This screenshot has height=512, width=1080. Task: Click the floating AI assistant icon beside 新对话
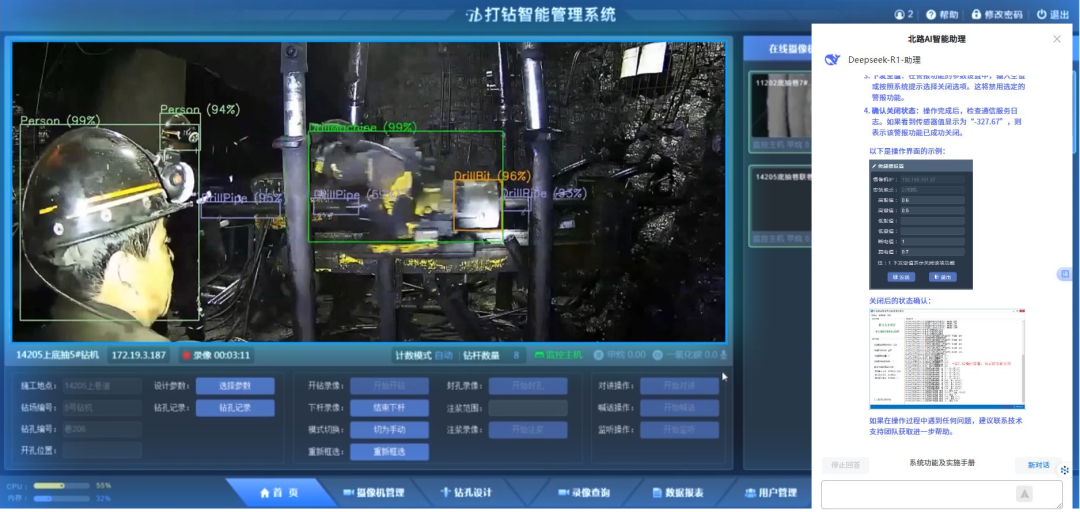click(x=1065, y=469)
